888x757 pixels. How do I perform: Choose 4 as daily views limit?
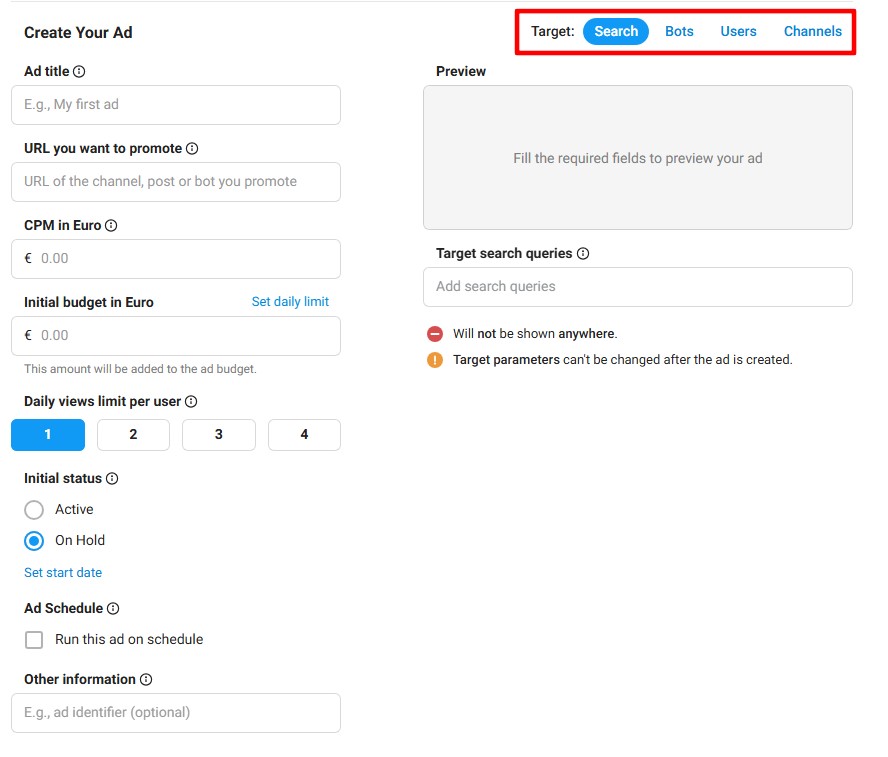pyautogui.click(x=304, y=435)
